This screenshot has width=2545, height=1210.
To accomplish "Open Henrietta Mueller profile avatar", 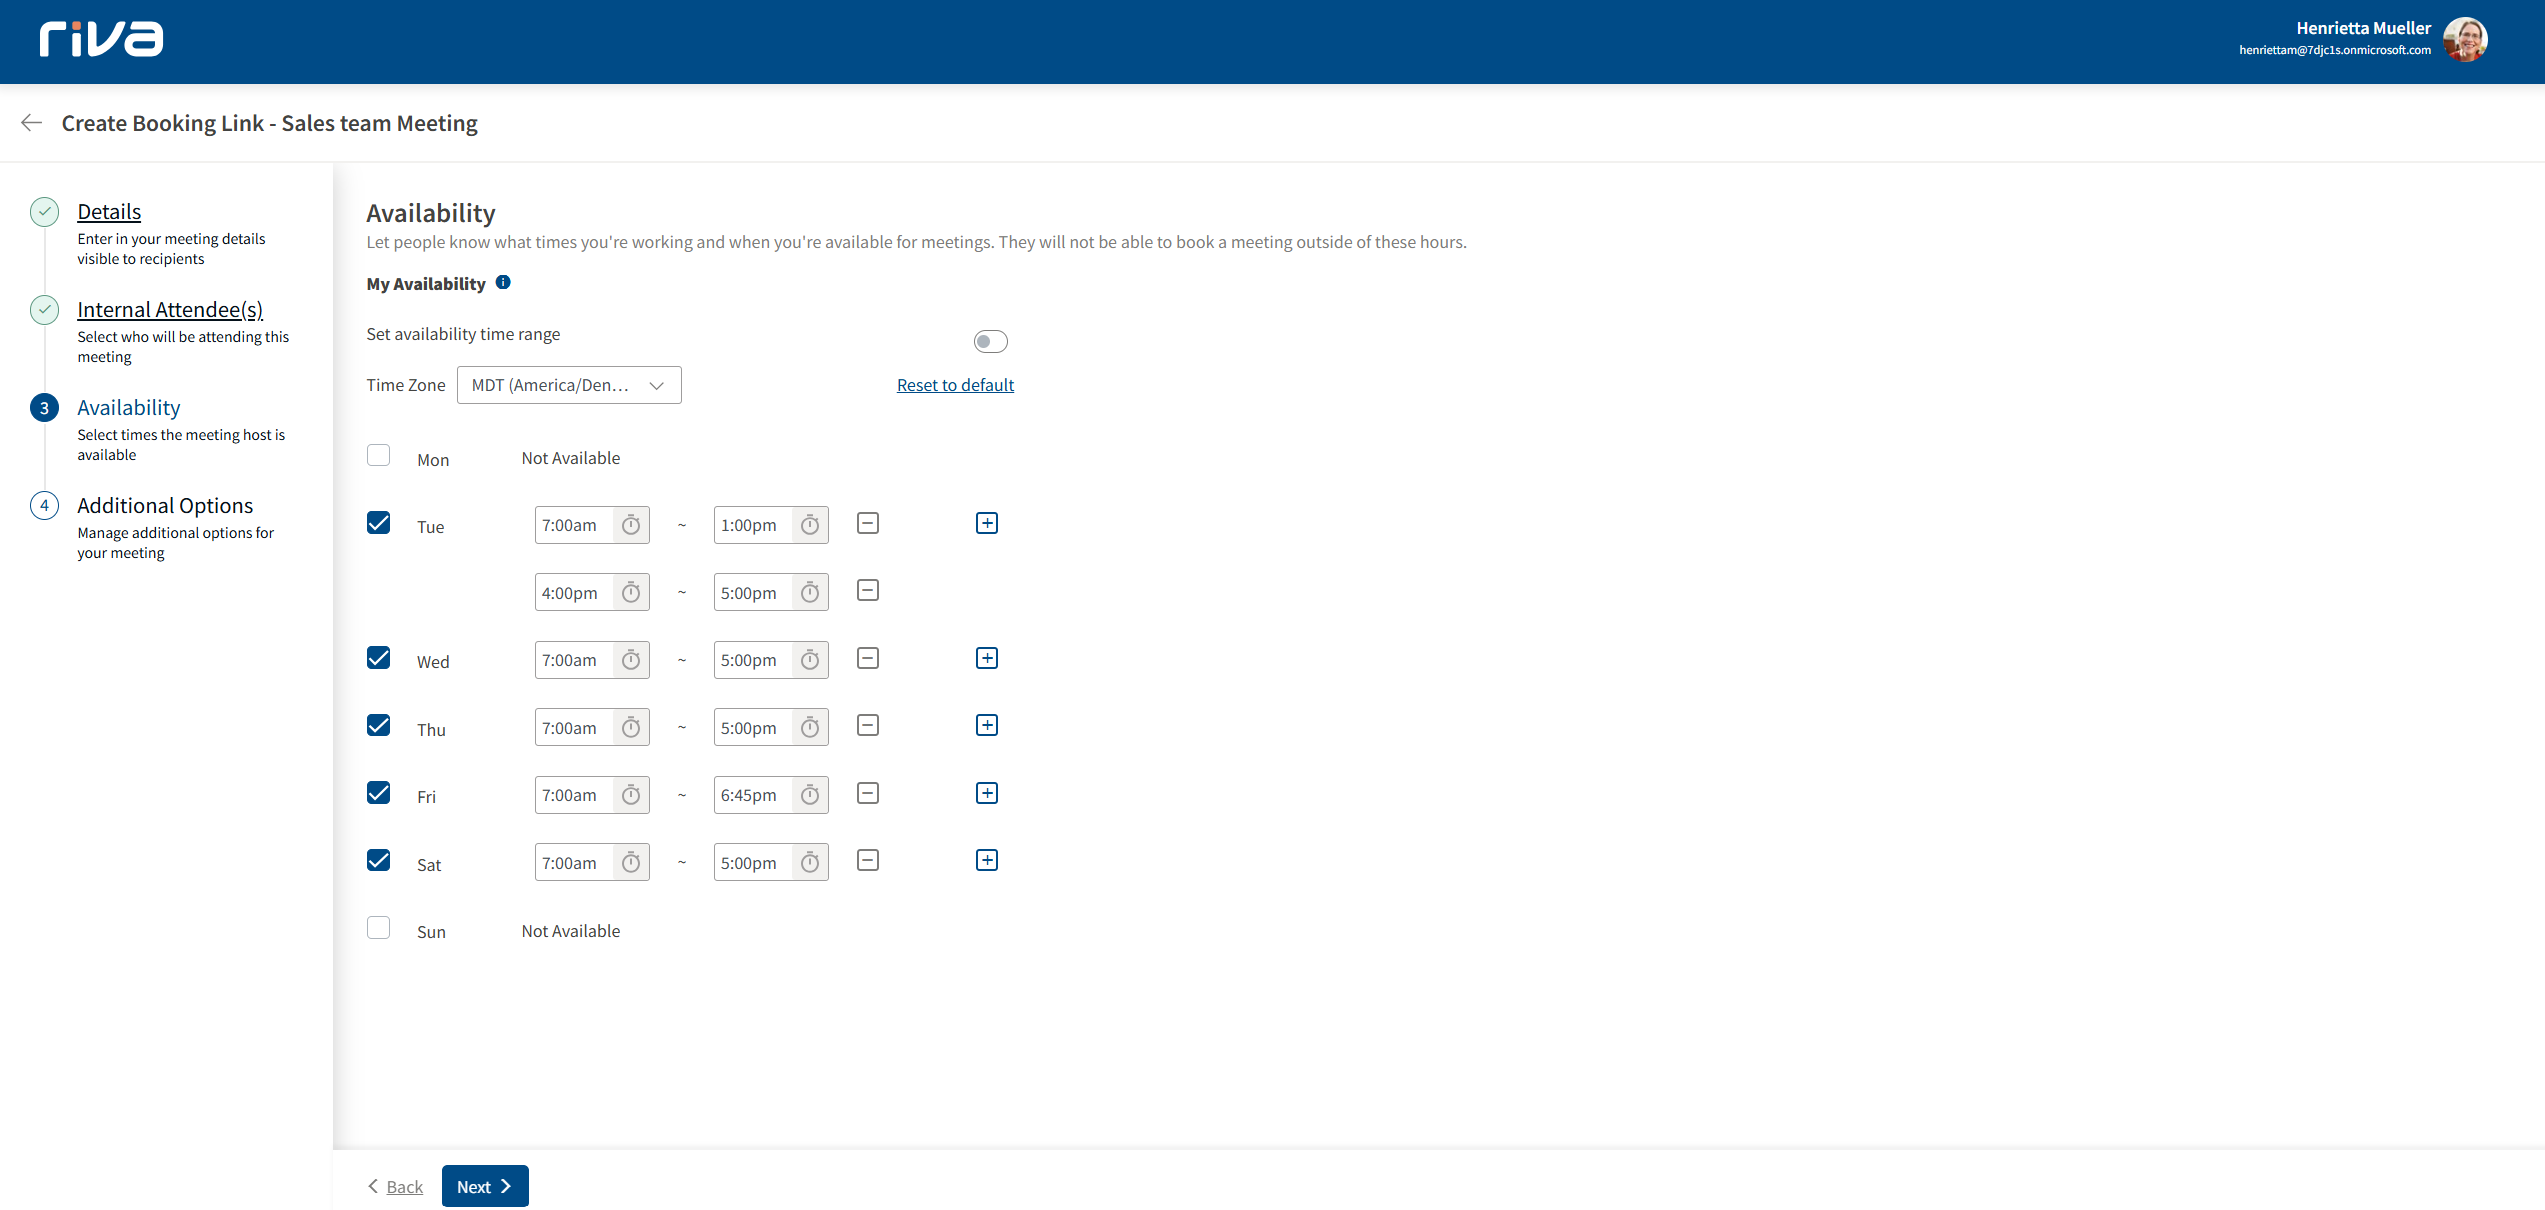I will point(2465,39).
